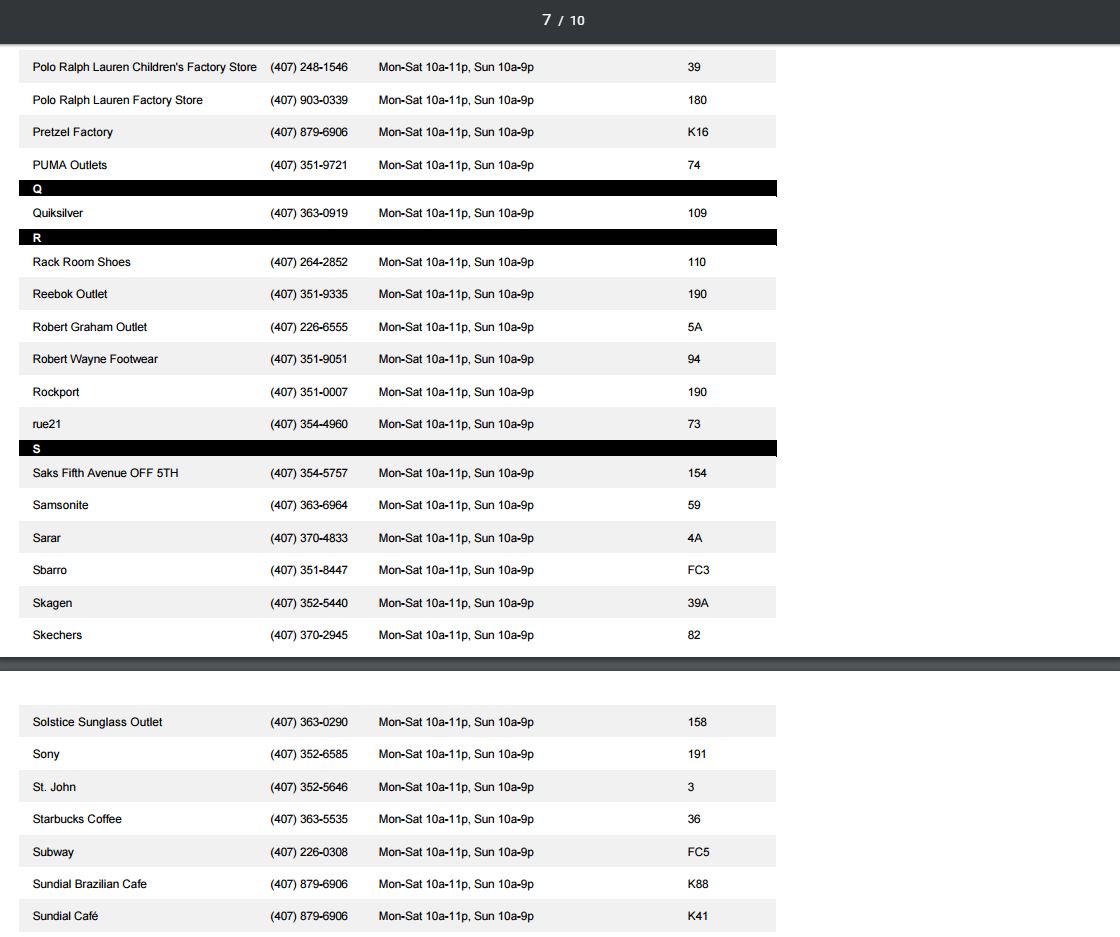Click the PUMA Outlets store name

point(70,165)
